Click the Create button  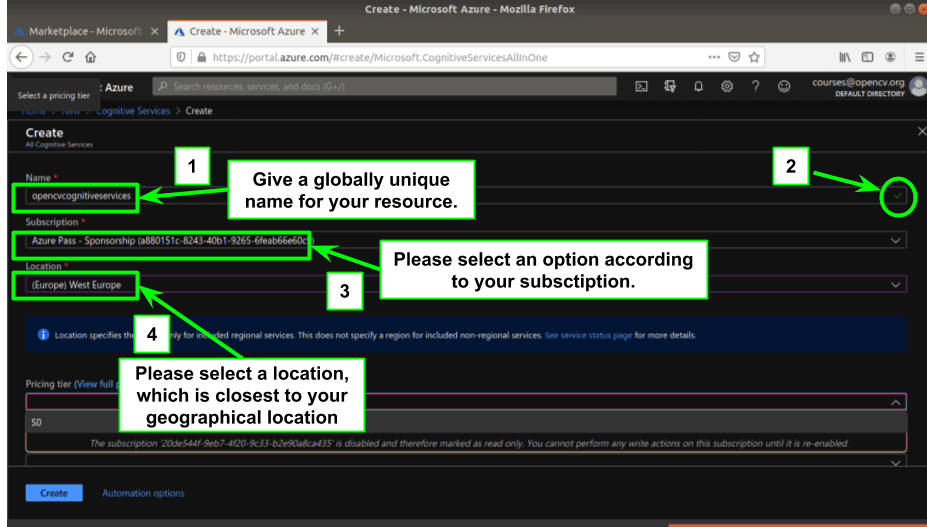coord(54,493)
